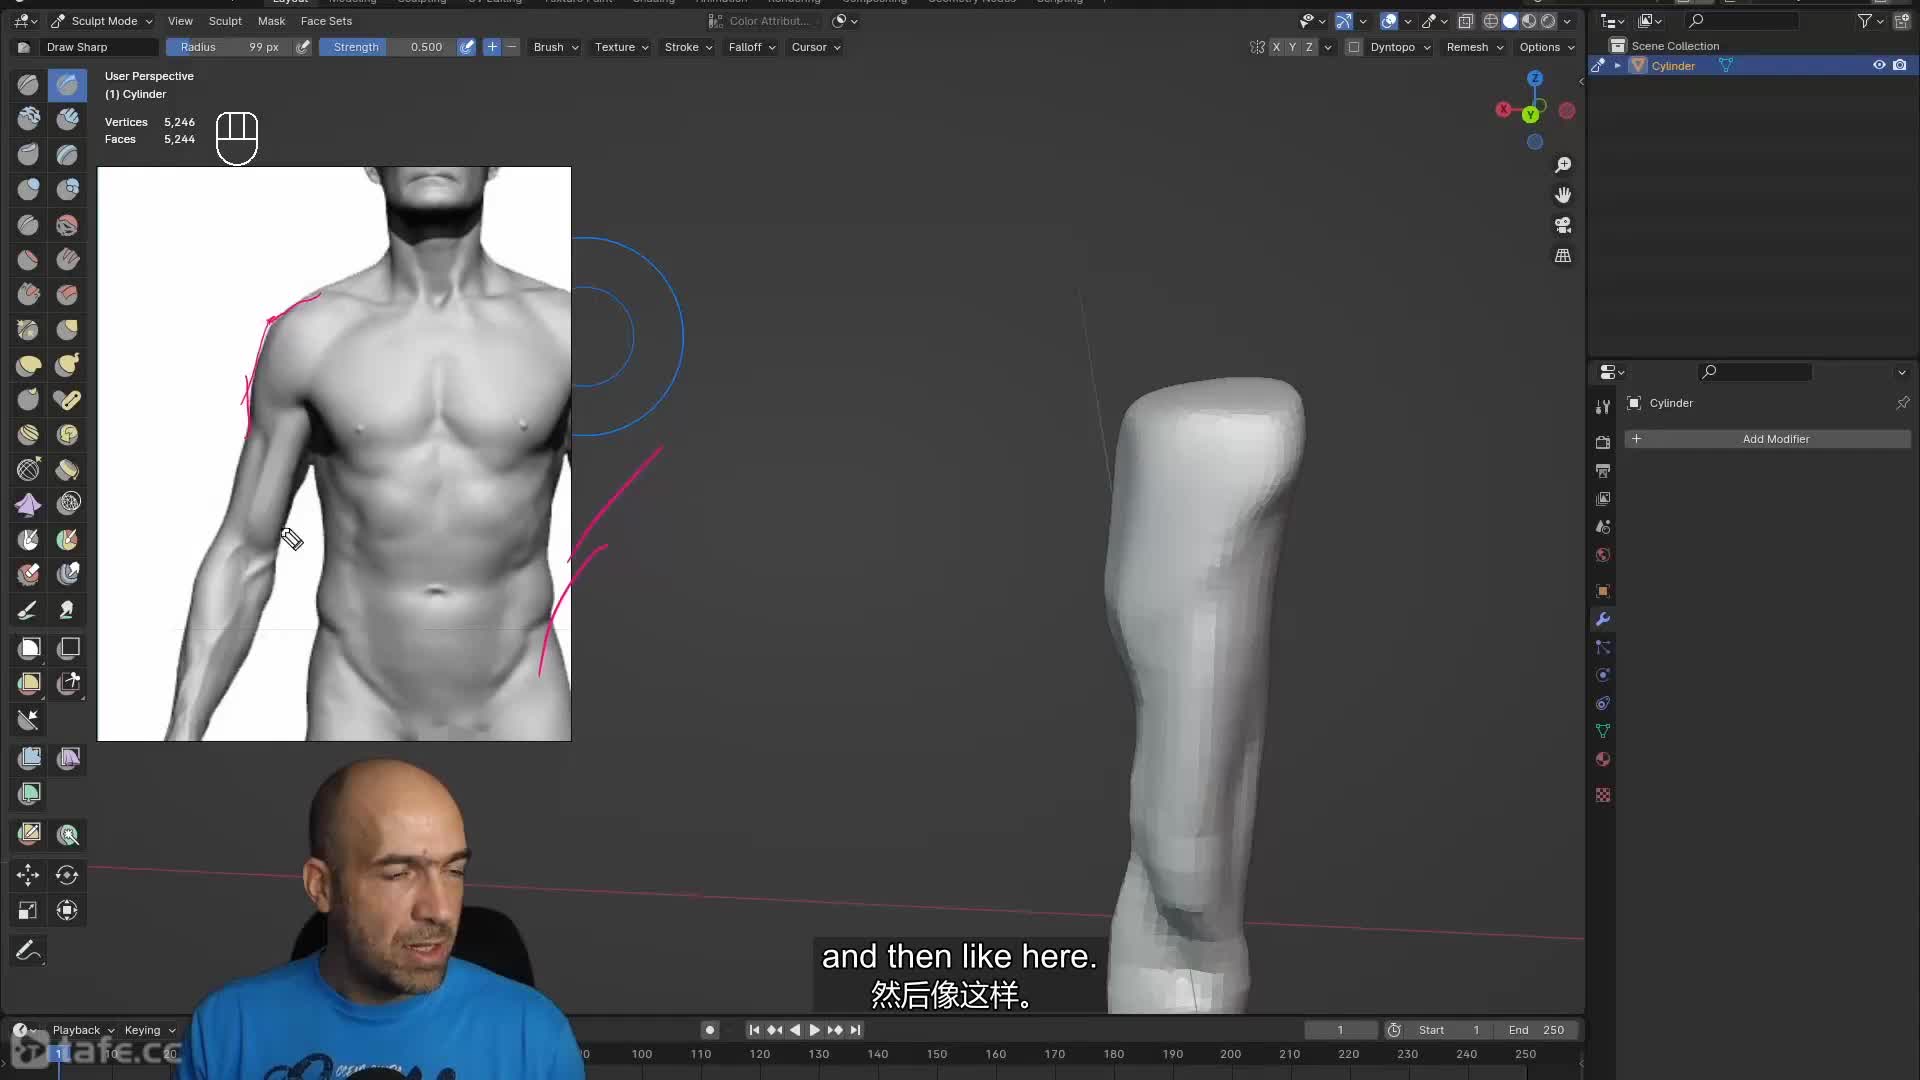Image resolution: width=1920 pixels, height=1080 pixels.
Task: Toggle X-ray display mode
Action: coord(1466,21)
